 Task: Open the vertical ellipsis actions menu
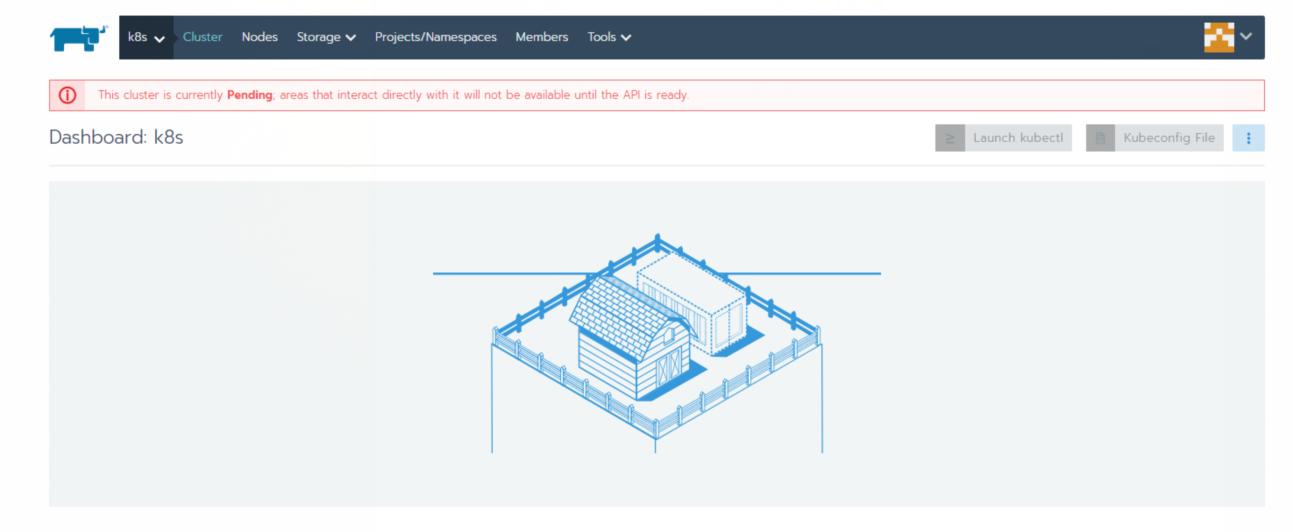point(1248,138)
